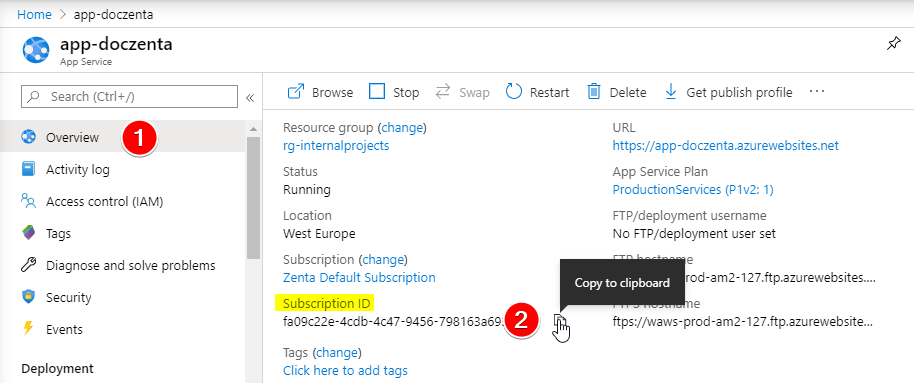Click the app-doczenta App Service icon
The width and height of the screenshot is (914, 383).
(36, 50)
